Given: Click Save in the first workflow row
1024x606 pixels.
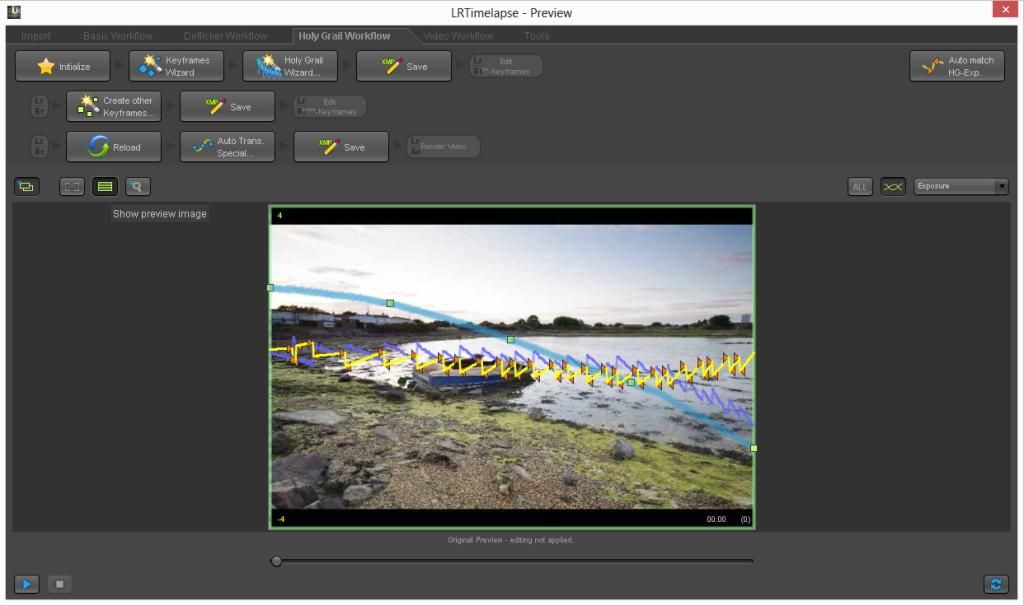Looking at the screenshot, I should (x=404, y=66).
